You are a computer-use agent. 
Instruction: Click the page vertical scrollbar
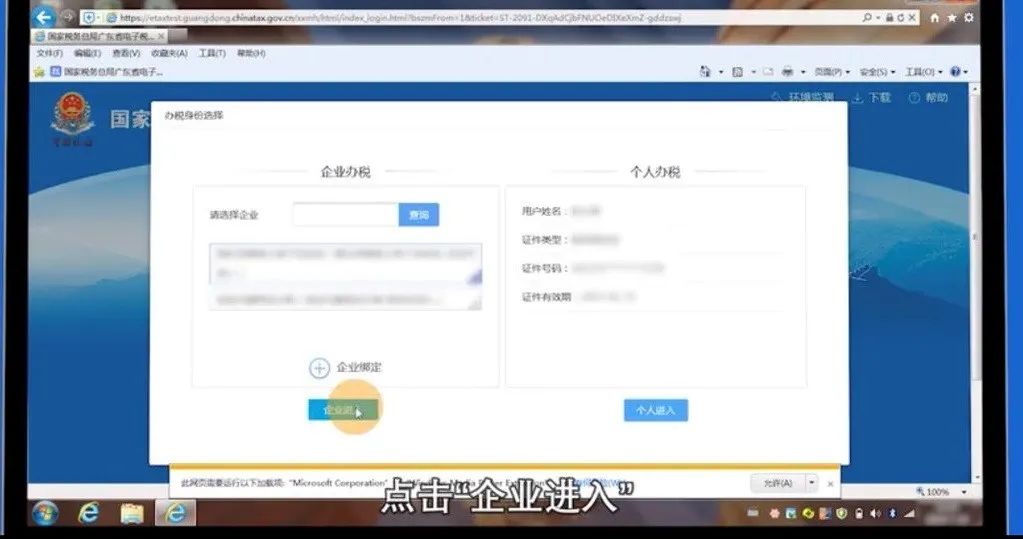[975, 284]
